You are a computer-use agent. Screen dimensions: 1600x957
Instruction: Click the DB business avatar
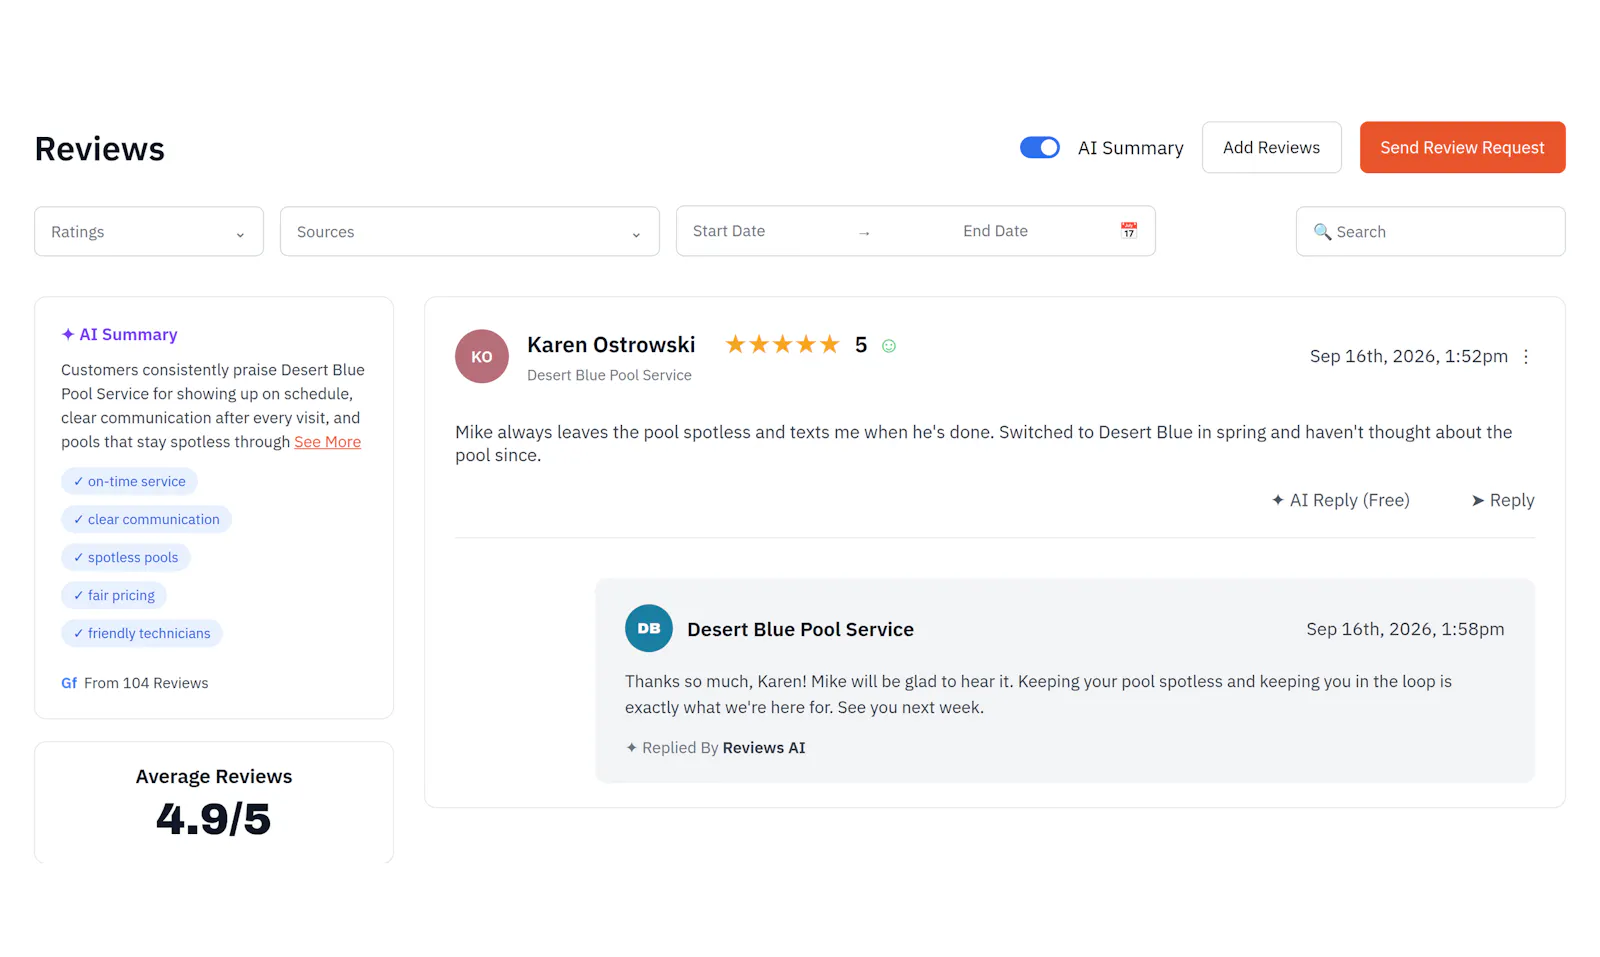(x=649, y=628)
